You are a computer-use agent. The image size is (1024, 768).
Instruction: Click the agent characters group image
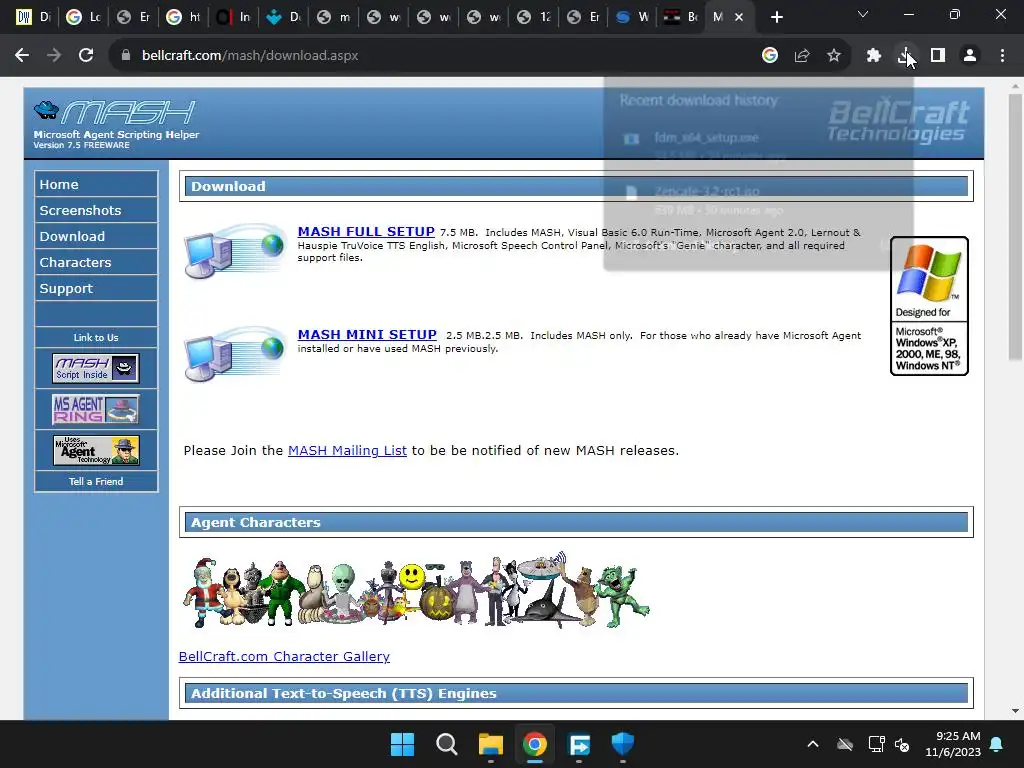click(x=416, y=590)
